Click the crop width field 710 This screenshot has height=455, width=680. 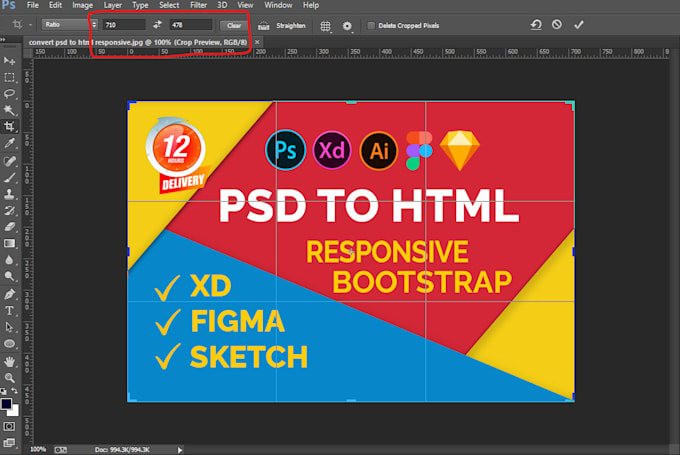coord(124,25)
